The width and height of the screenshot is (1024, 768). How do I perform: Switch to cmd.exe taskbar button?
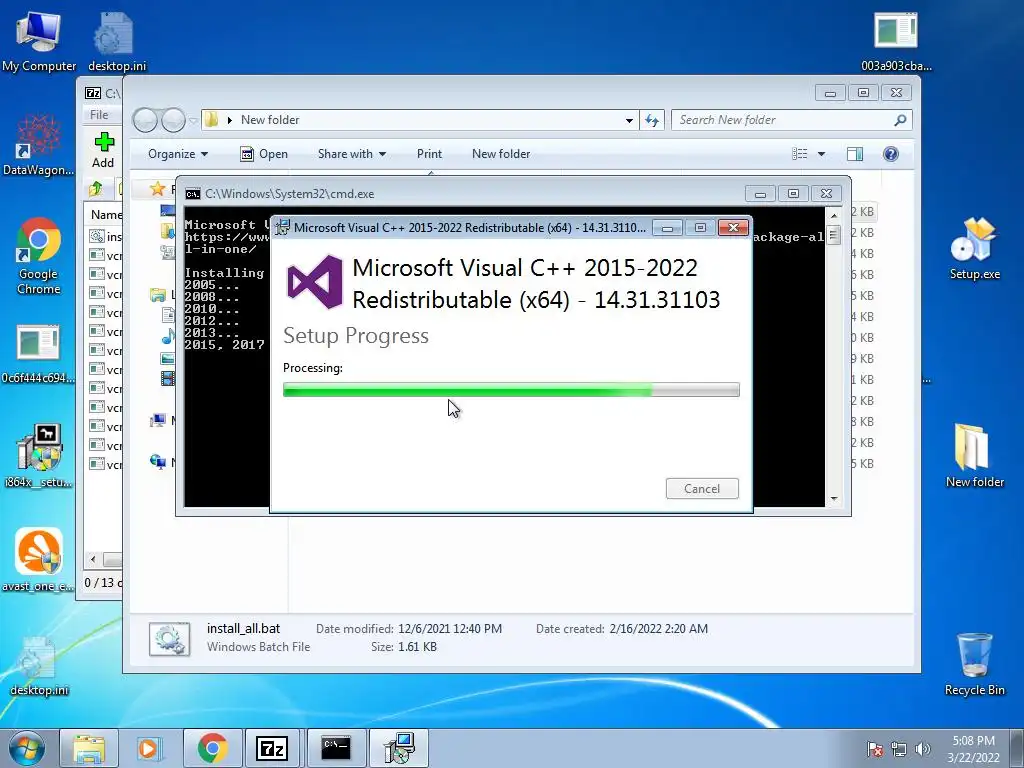336,748
